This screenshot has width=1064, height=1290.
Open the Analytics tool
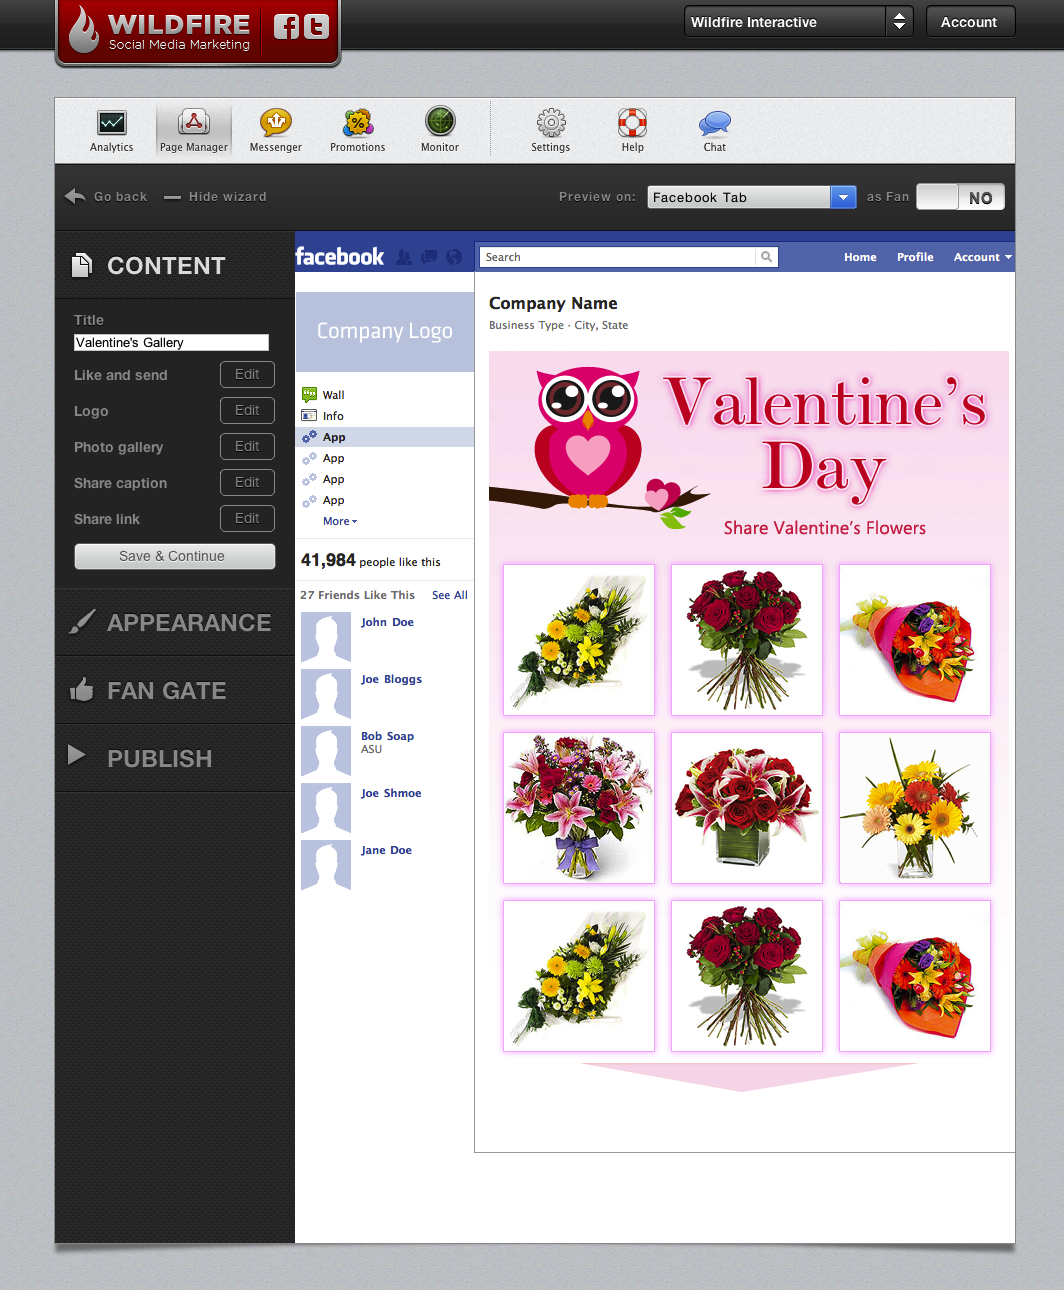[112, 131]
